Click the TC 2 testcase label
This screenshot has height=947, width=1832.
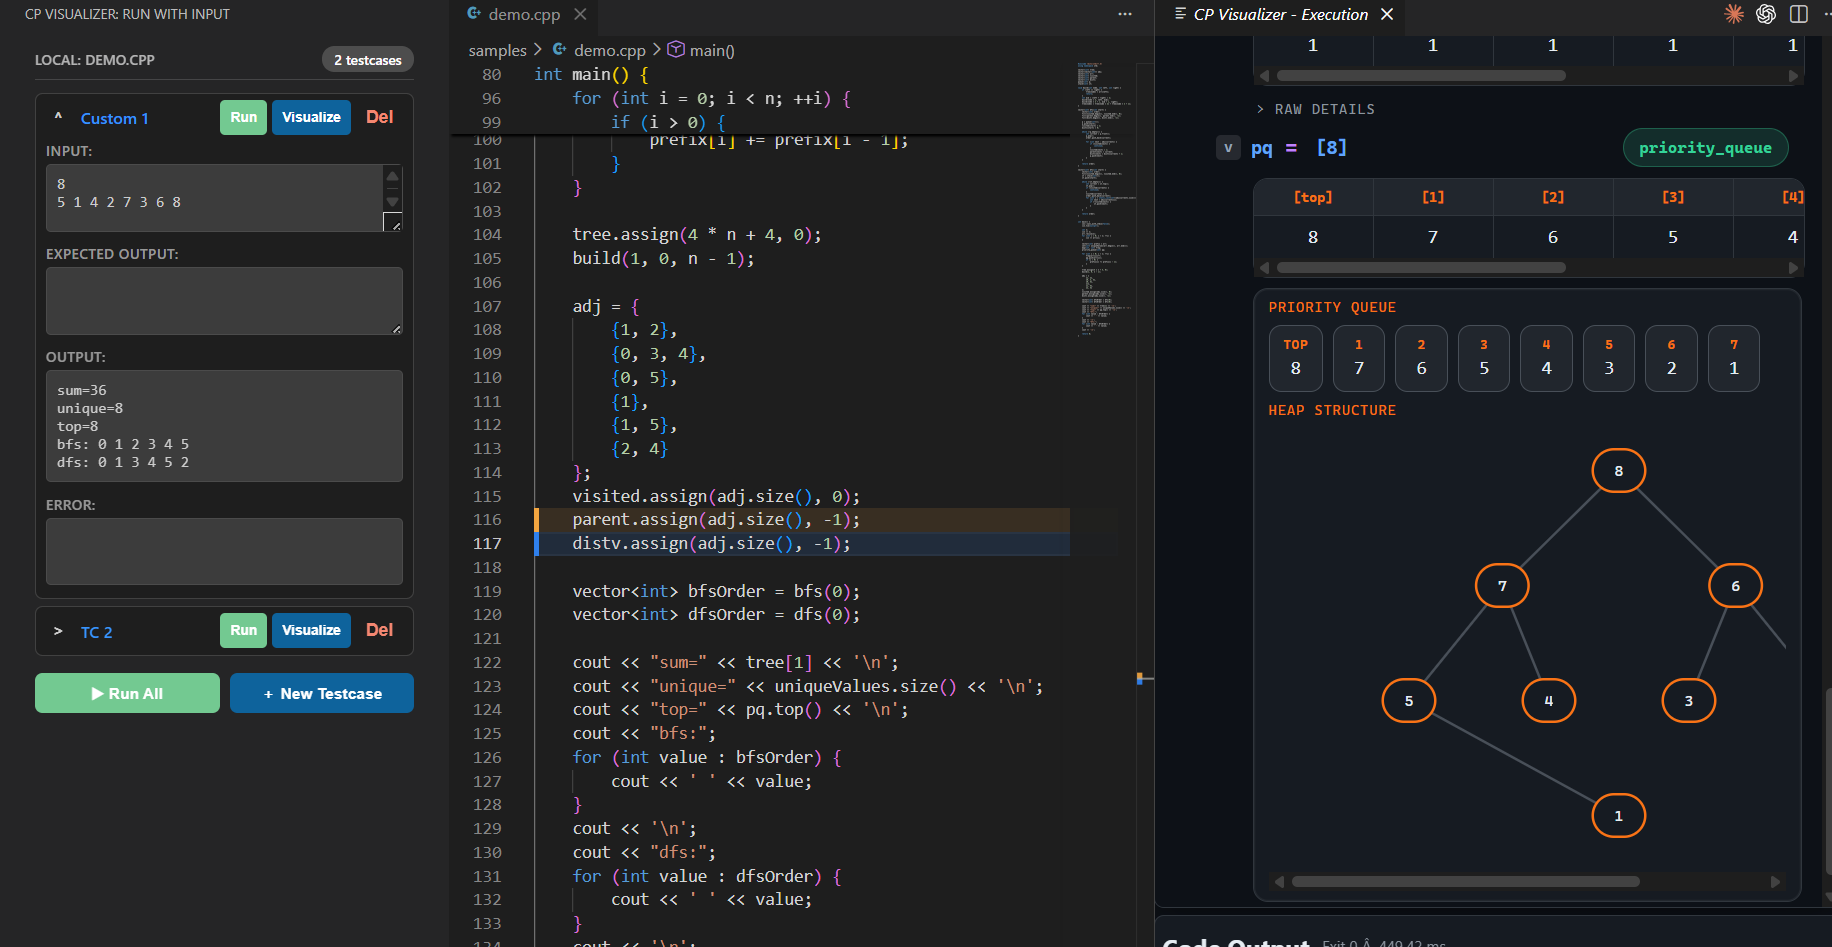(96, 632)
